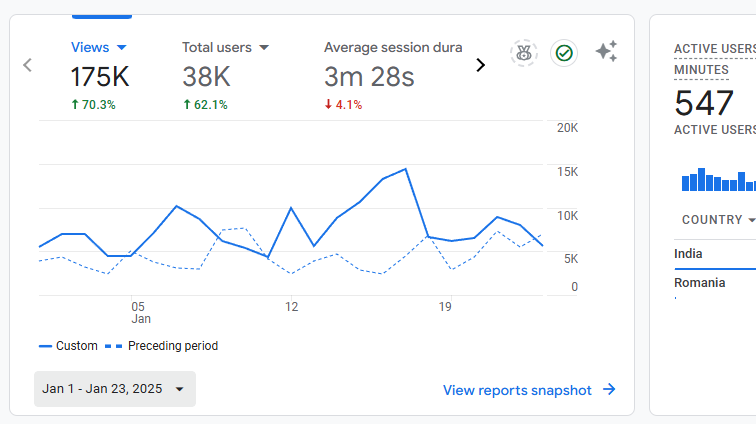Open the Total users metric dropdown
Image resolution: width=756 pixels, height=424 pixels.
coord(225,47)
